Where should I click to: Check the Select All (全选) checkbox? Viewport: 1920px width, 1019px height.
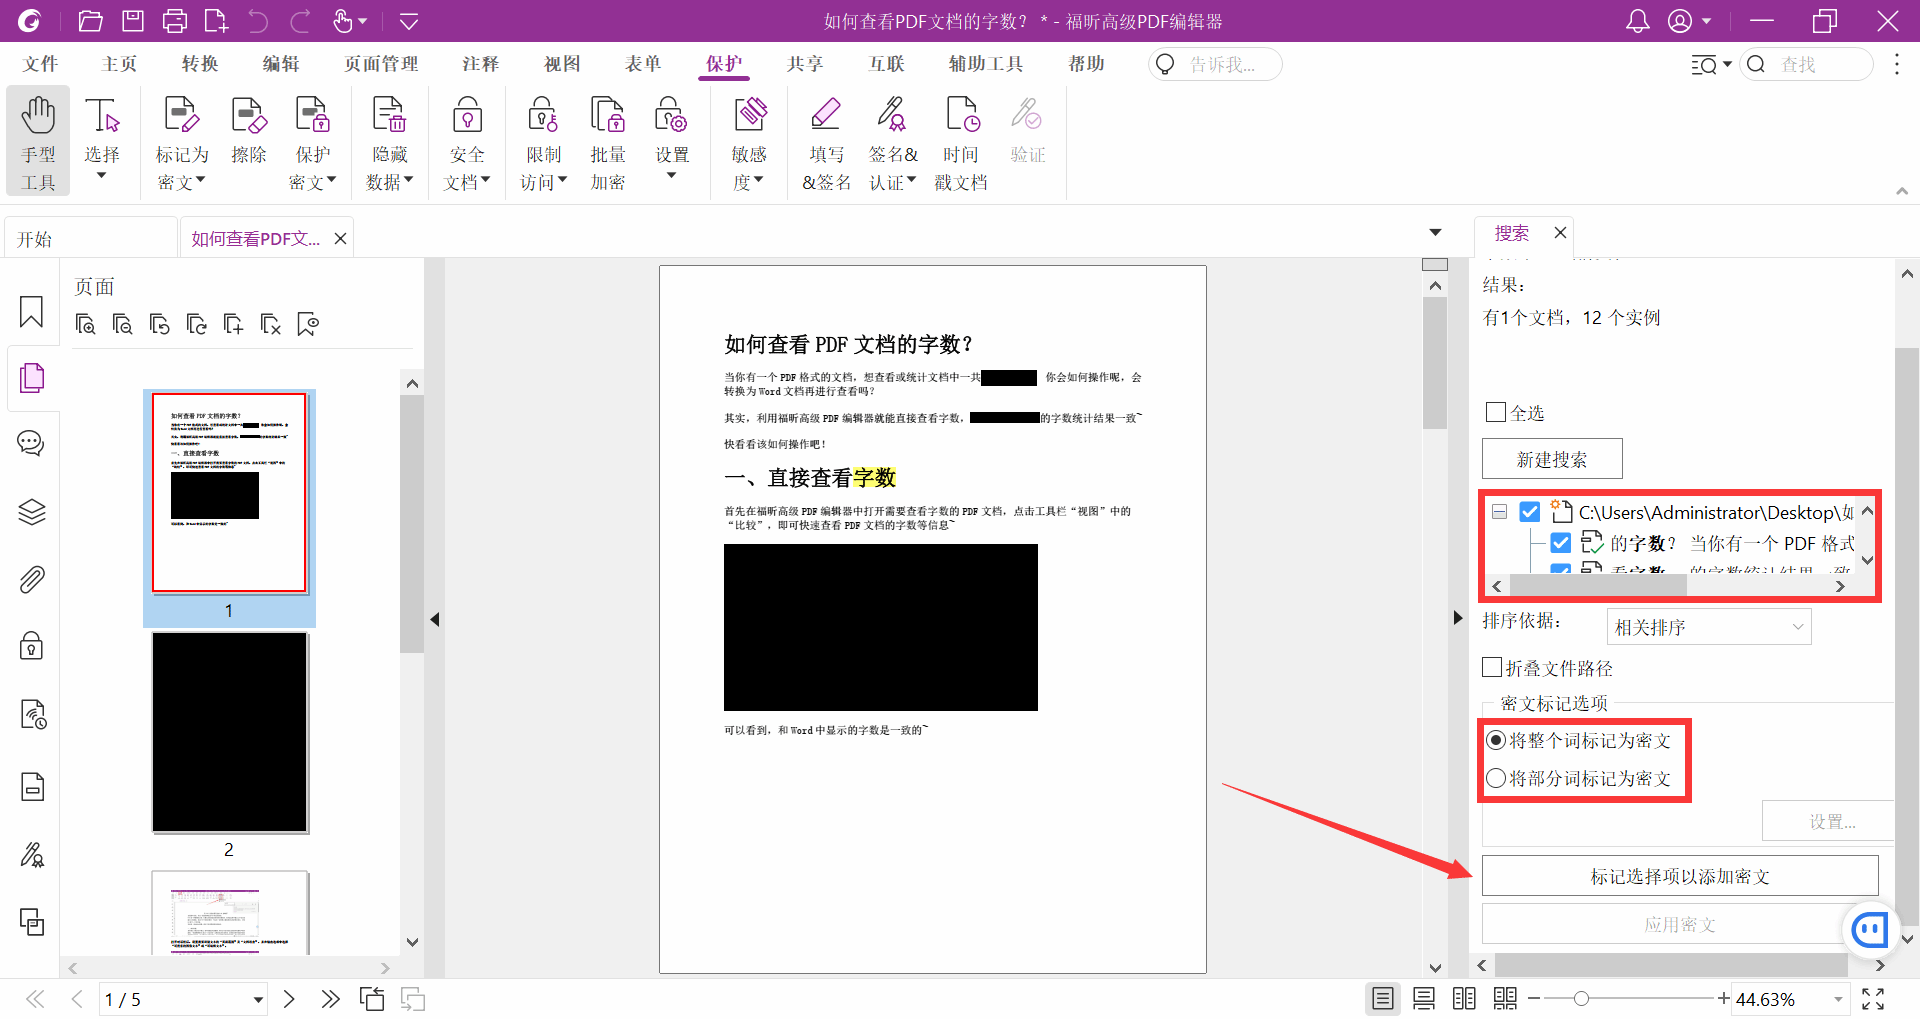point(1496,412)
